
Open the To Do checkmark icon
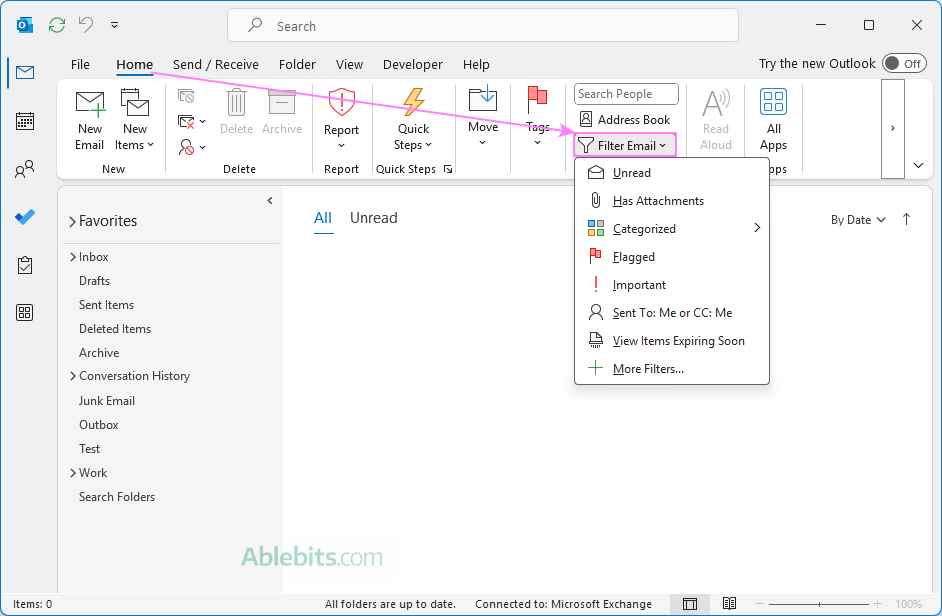coord(25,217)
